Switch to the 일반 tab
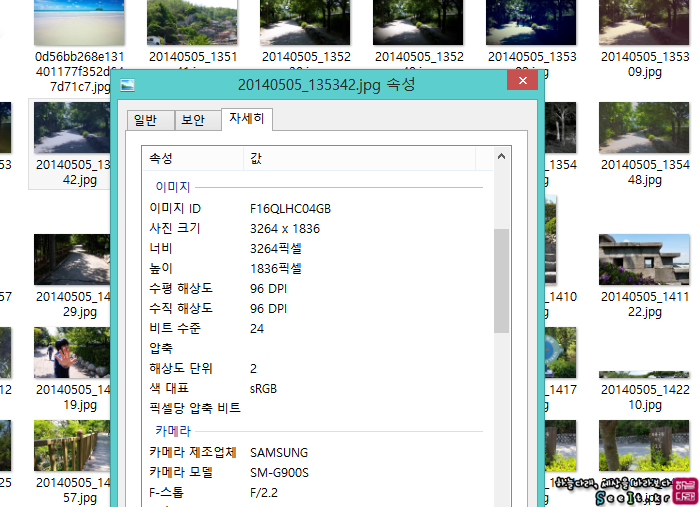The width and height of the screenshot is (700, 507). coord(150,120)
